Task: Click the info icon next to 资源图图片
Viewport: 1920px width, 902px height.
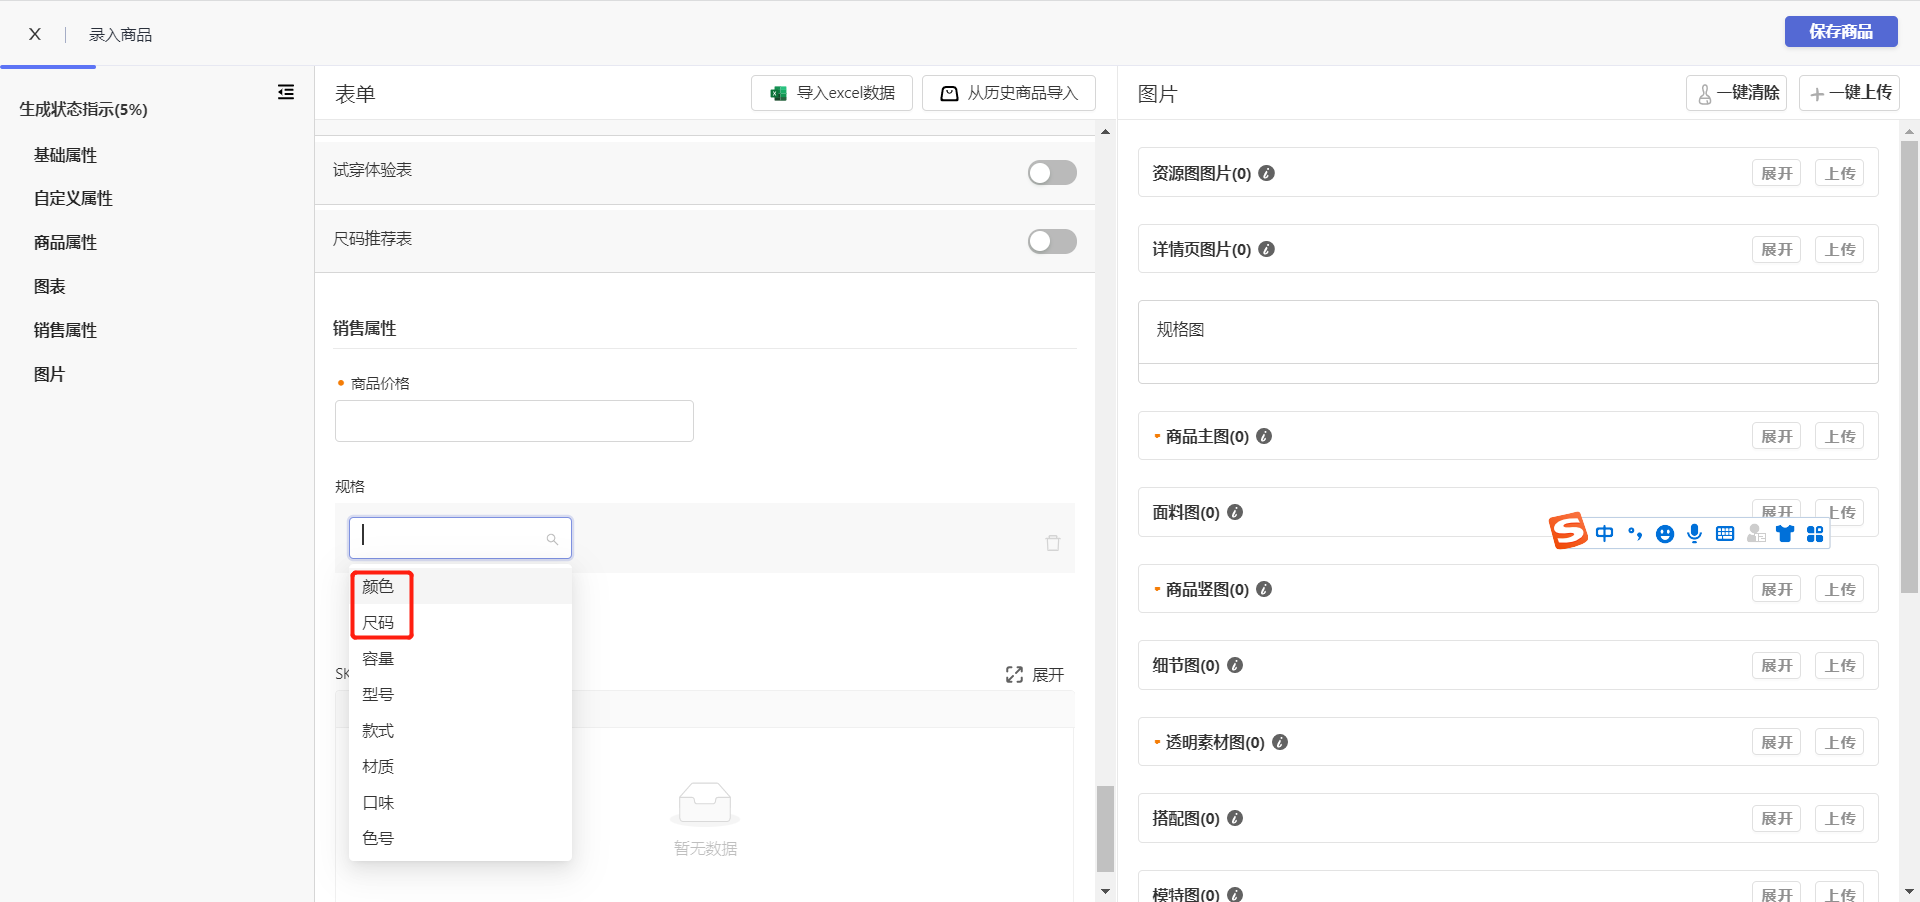Action: (1266, 173)
